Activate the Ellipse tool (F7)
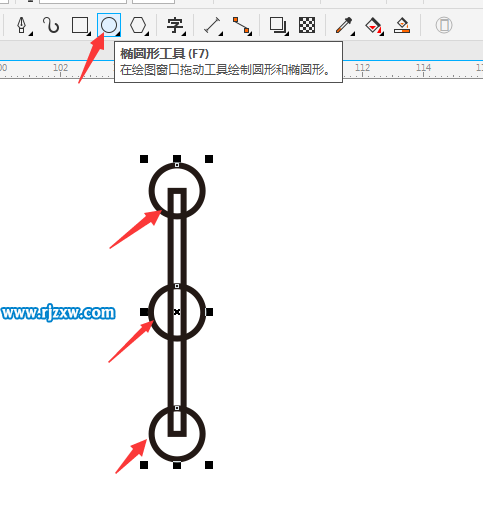This screenshot has height=506, width=483. click(x=109, y=25)
